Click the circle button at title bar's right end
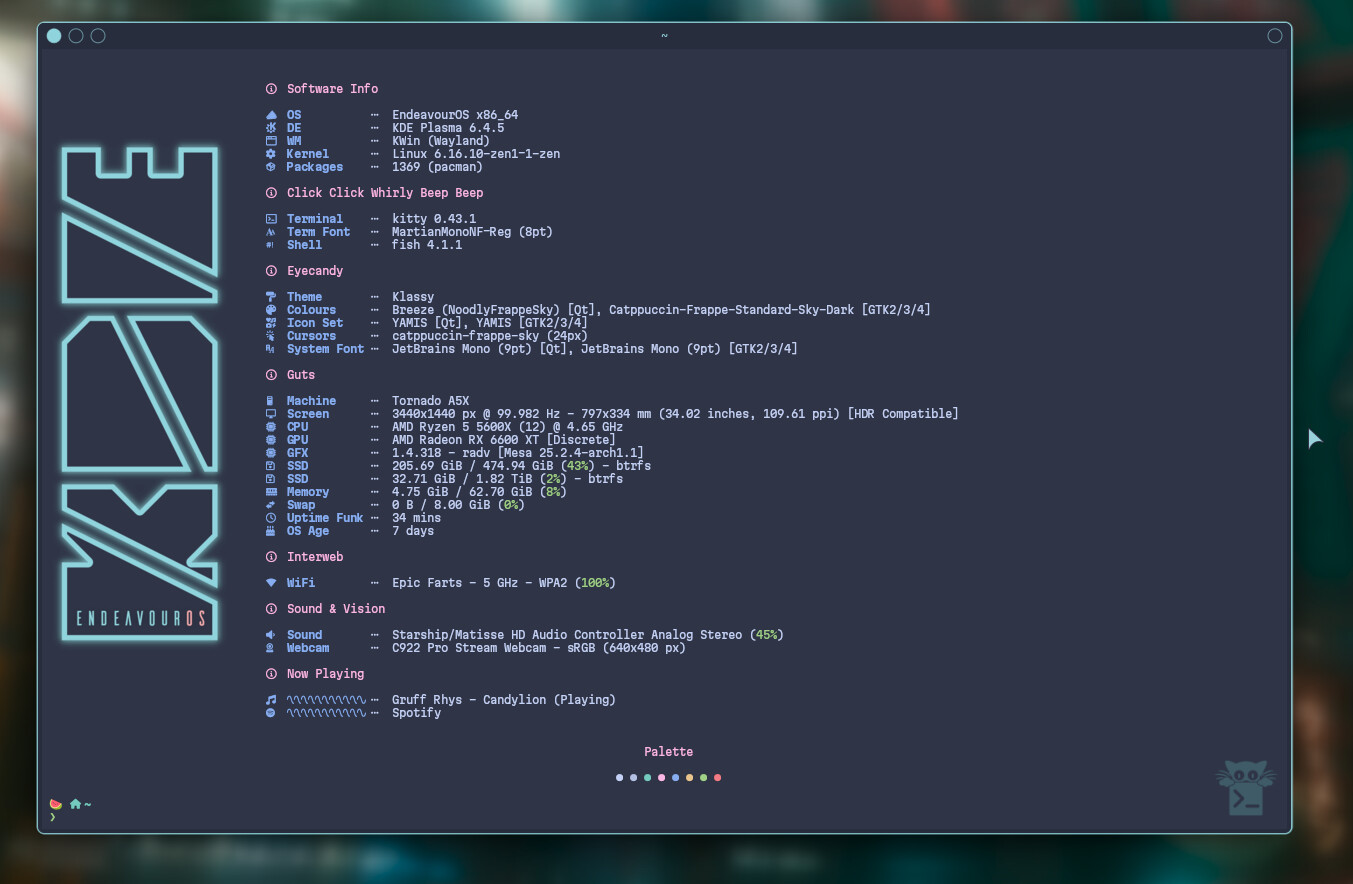The image size is (1353, 884). (x=1275, y=36)
